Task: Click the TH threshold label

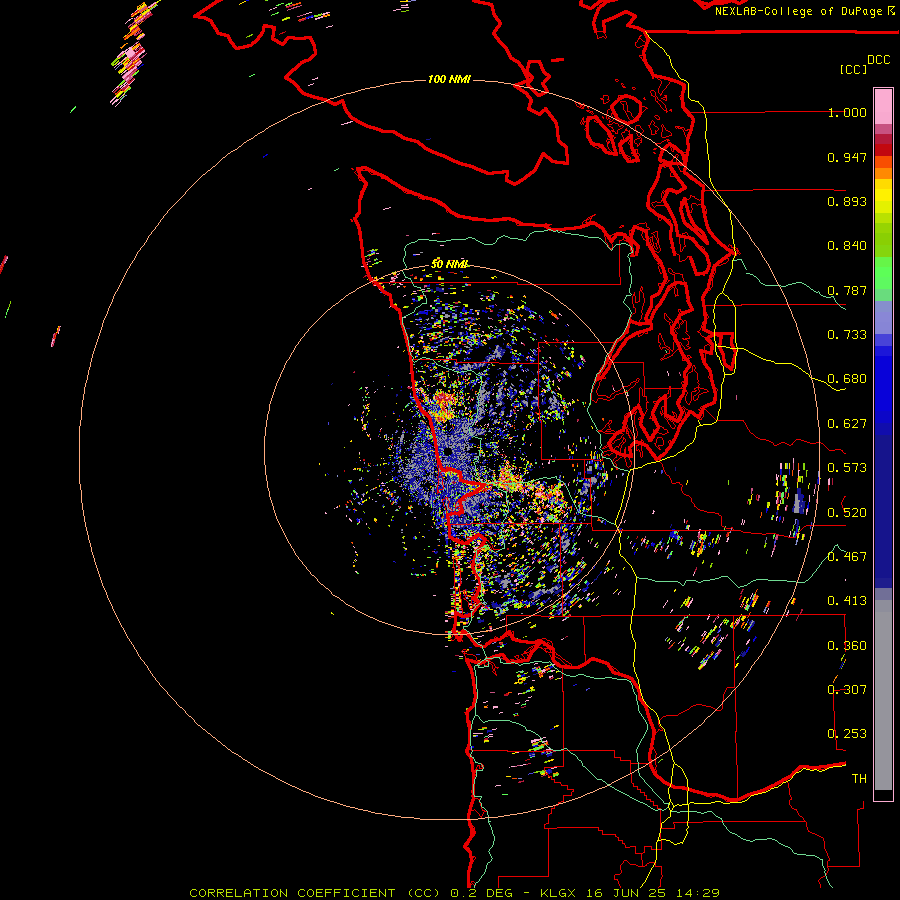Action: [859, 778]
